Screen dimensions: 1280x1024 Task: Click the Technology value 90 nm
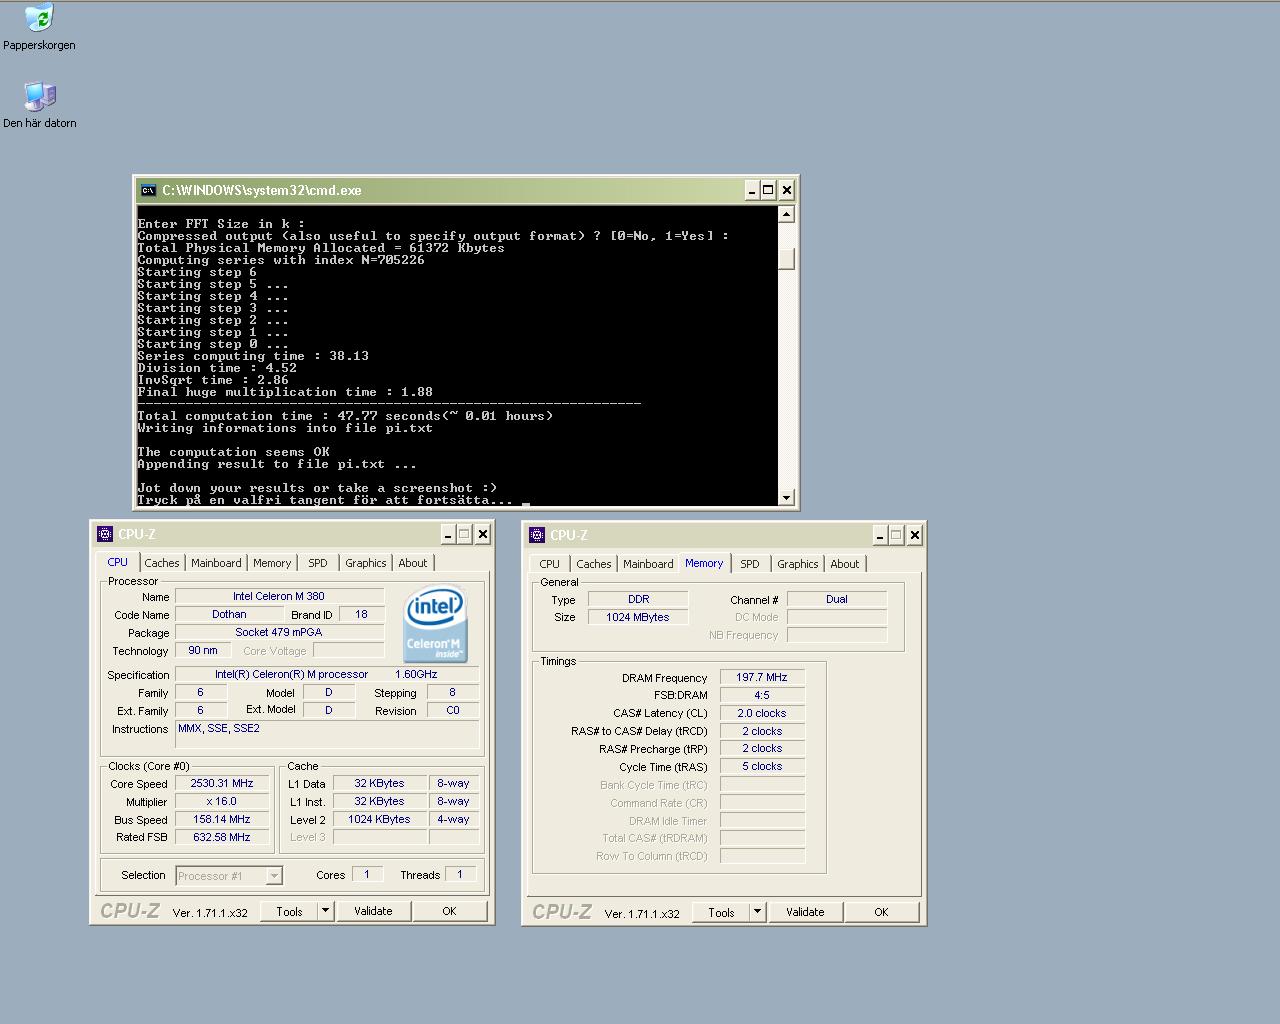(x=203, y=650)
